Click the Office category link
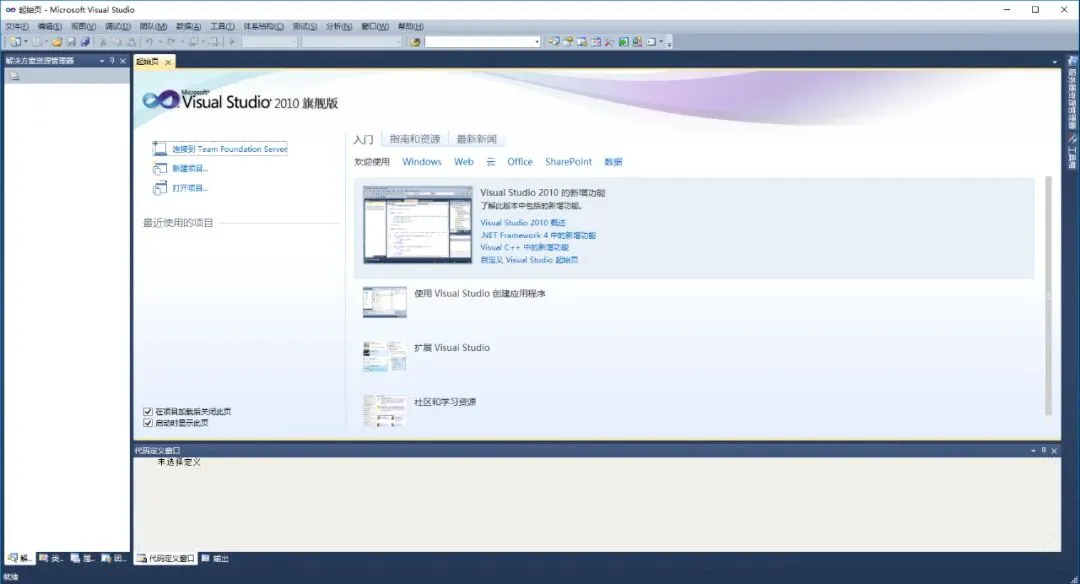This screenshot has height=584, width=1080. pyautogui.click(x=520, y=161)
